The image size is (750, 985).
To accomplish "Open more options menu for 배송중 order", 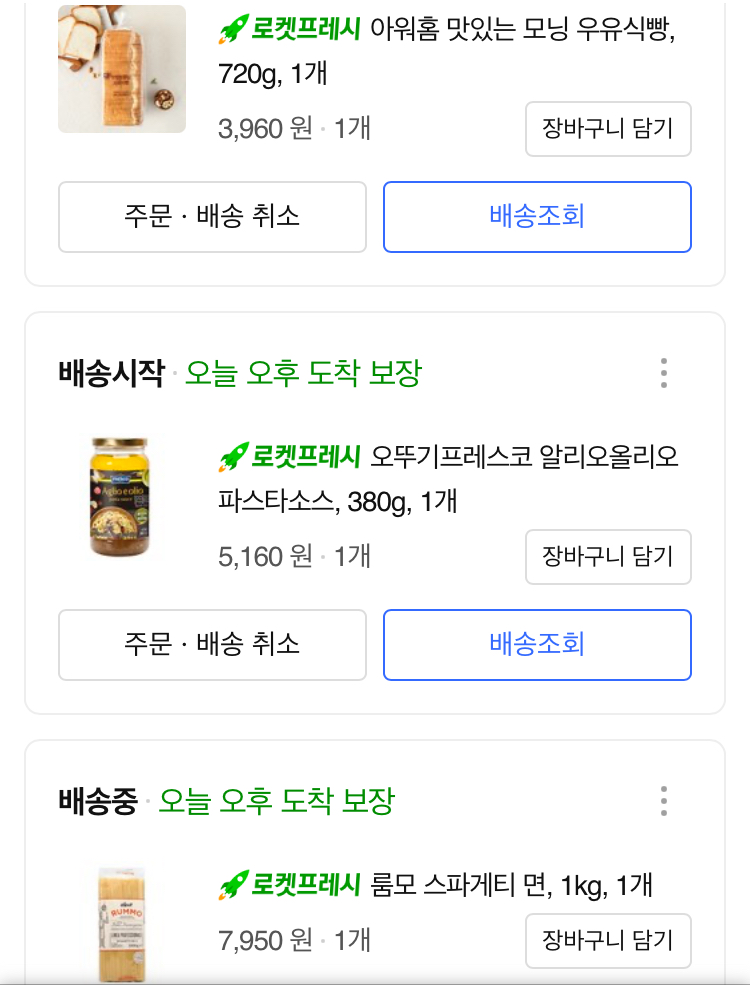I will point(663,801).
